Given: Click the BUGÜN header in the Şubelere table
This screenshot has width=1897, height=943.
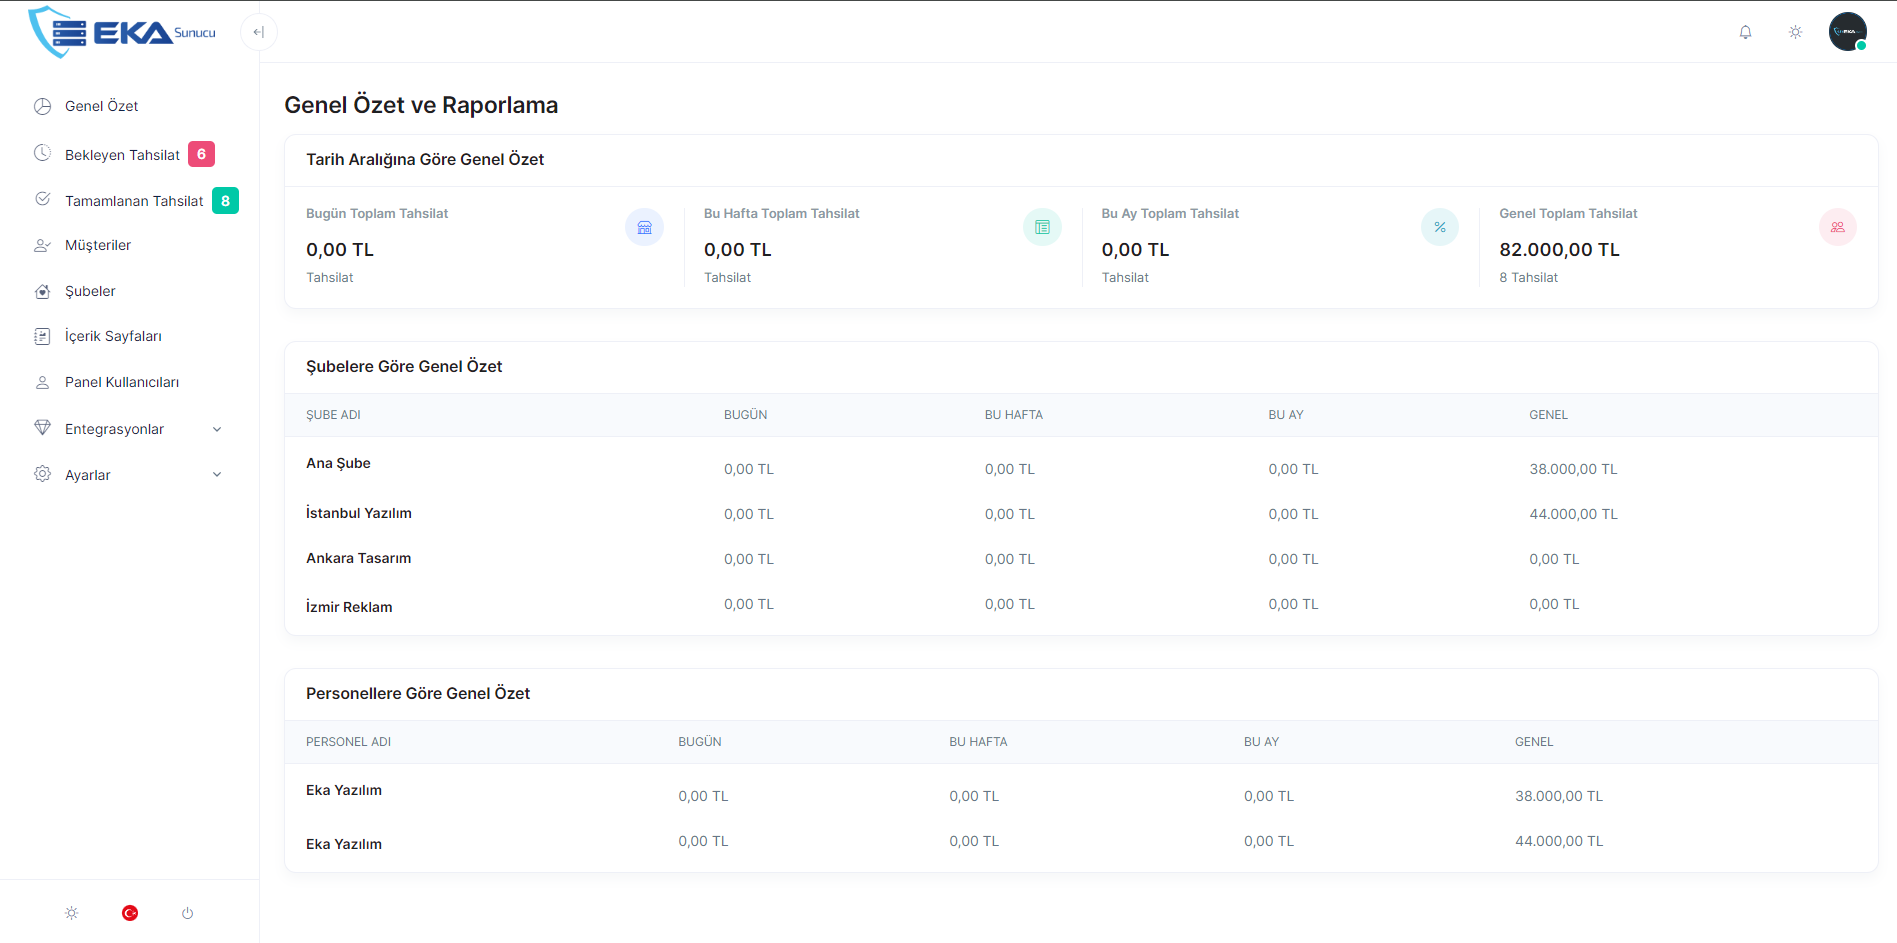Looking at the screenshot, I should coord(745,415).
